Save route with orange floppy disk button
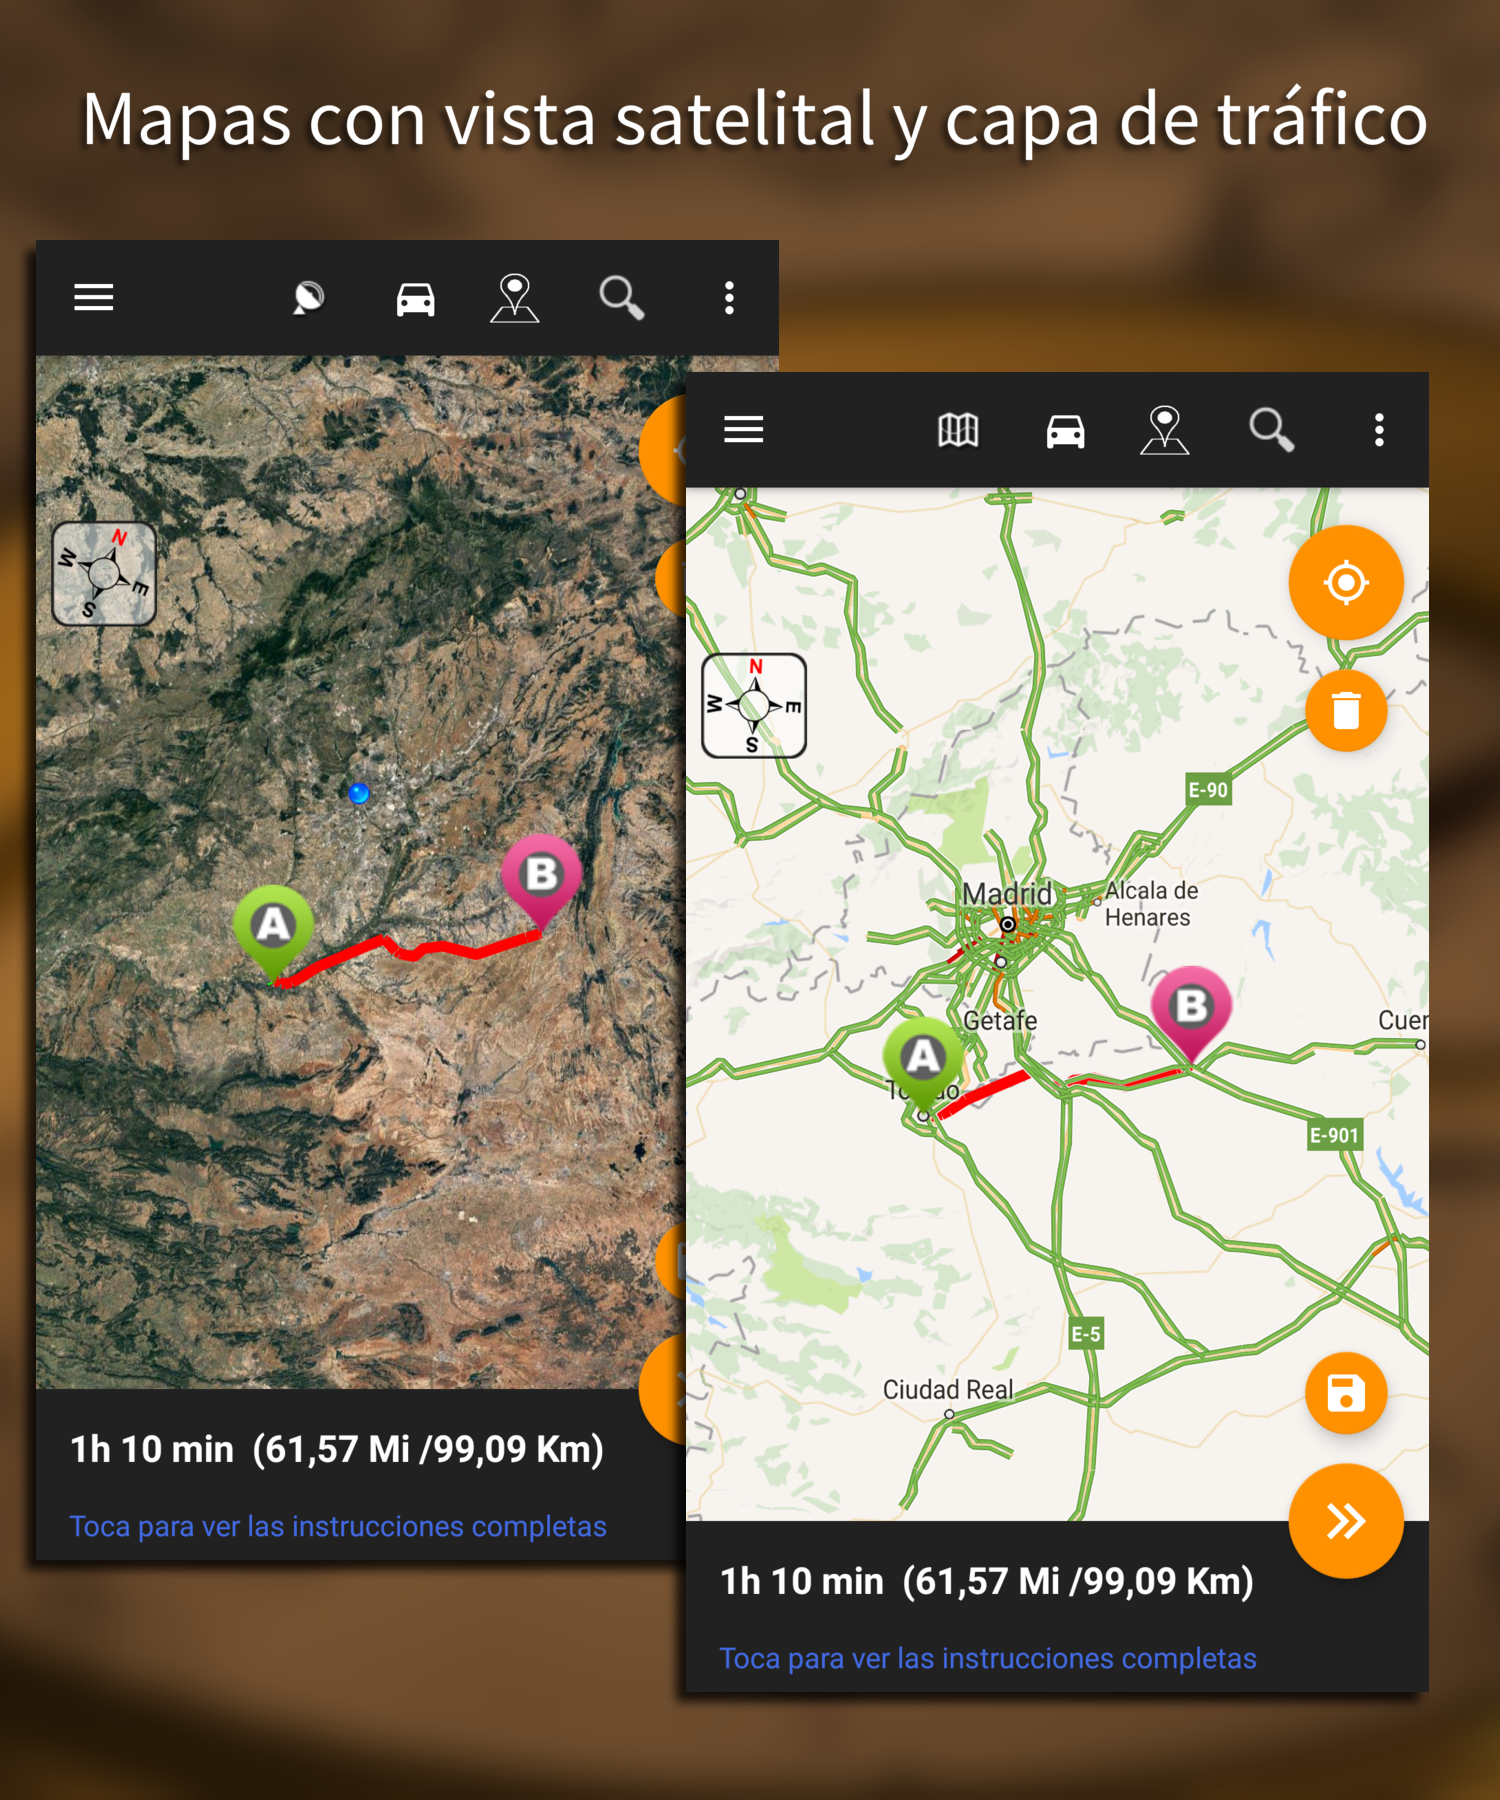The width and height of the screenshot is (1500, 1800). pyautogui.click(x=1346, y=1393)
